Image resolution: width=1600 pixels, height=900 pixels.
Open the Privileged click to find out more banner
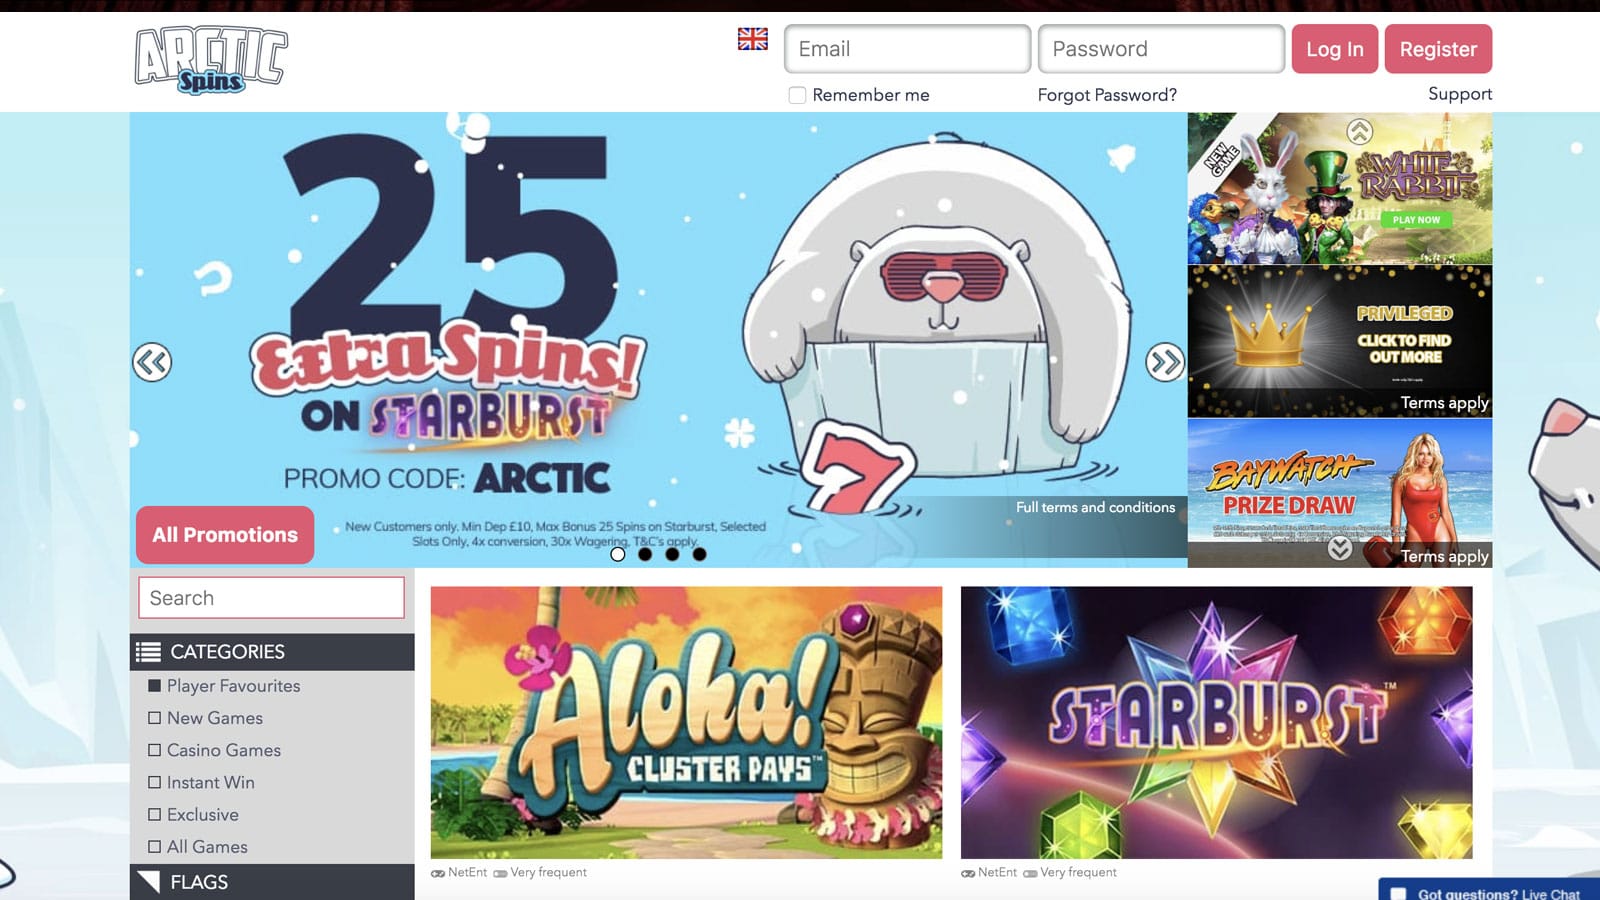pyautogui.click(x=1340, y=341)
